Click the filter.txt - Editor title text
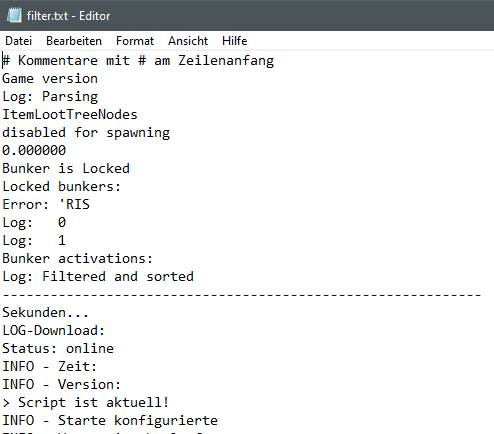Image resolution: width=494 pixels, height=434 pixels. coord(68,16)
